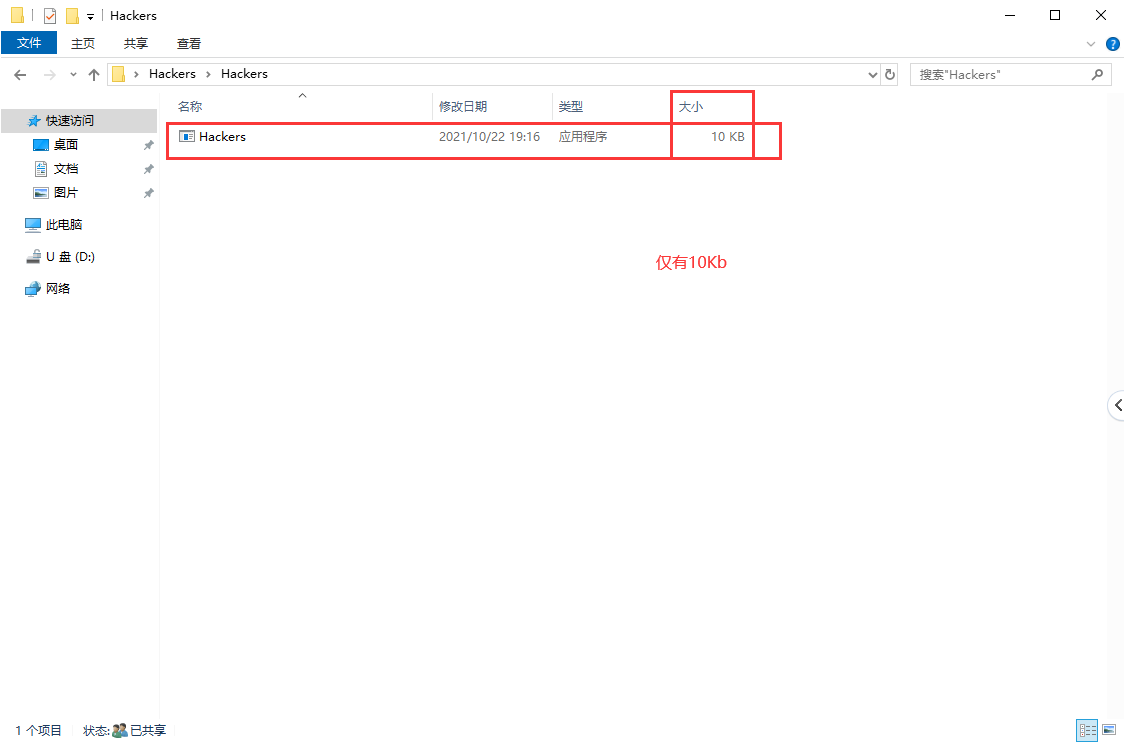Click the search Hackers input box
The image size is (1125, 743).
(1000, 74)
